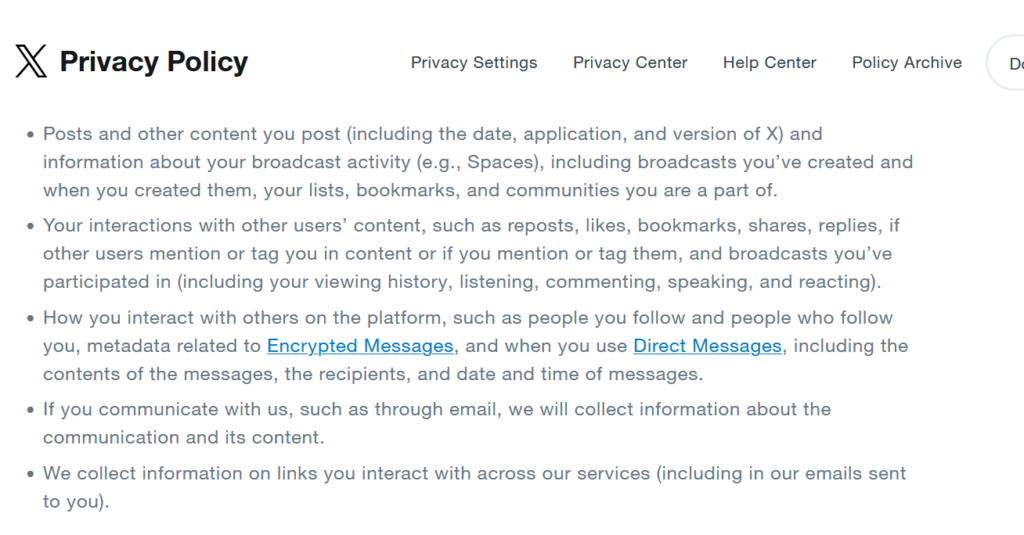Click the text "communication and its content."
Image resolution: width=1024 pixels, height=535 pixels.
pyautogui.click(x=184, y=437)
